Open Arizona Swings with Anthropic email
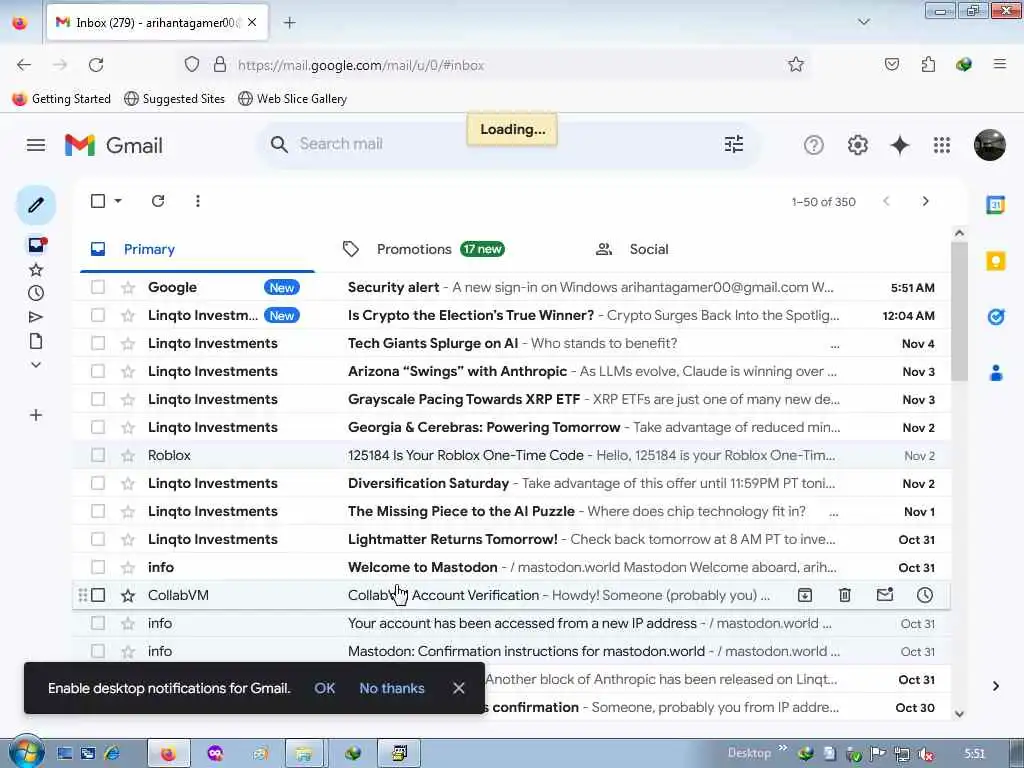 (x=511, y=371)
